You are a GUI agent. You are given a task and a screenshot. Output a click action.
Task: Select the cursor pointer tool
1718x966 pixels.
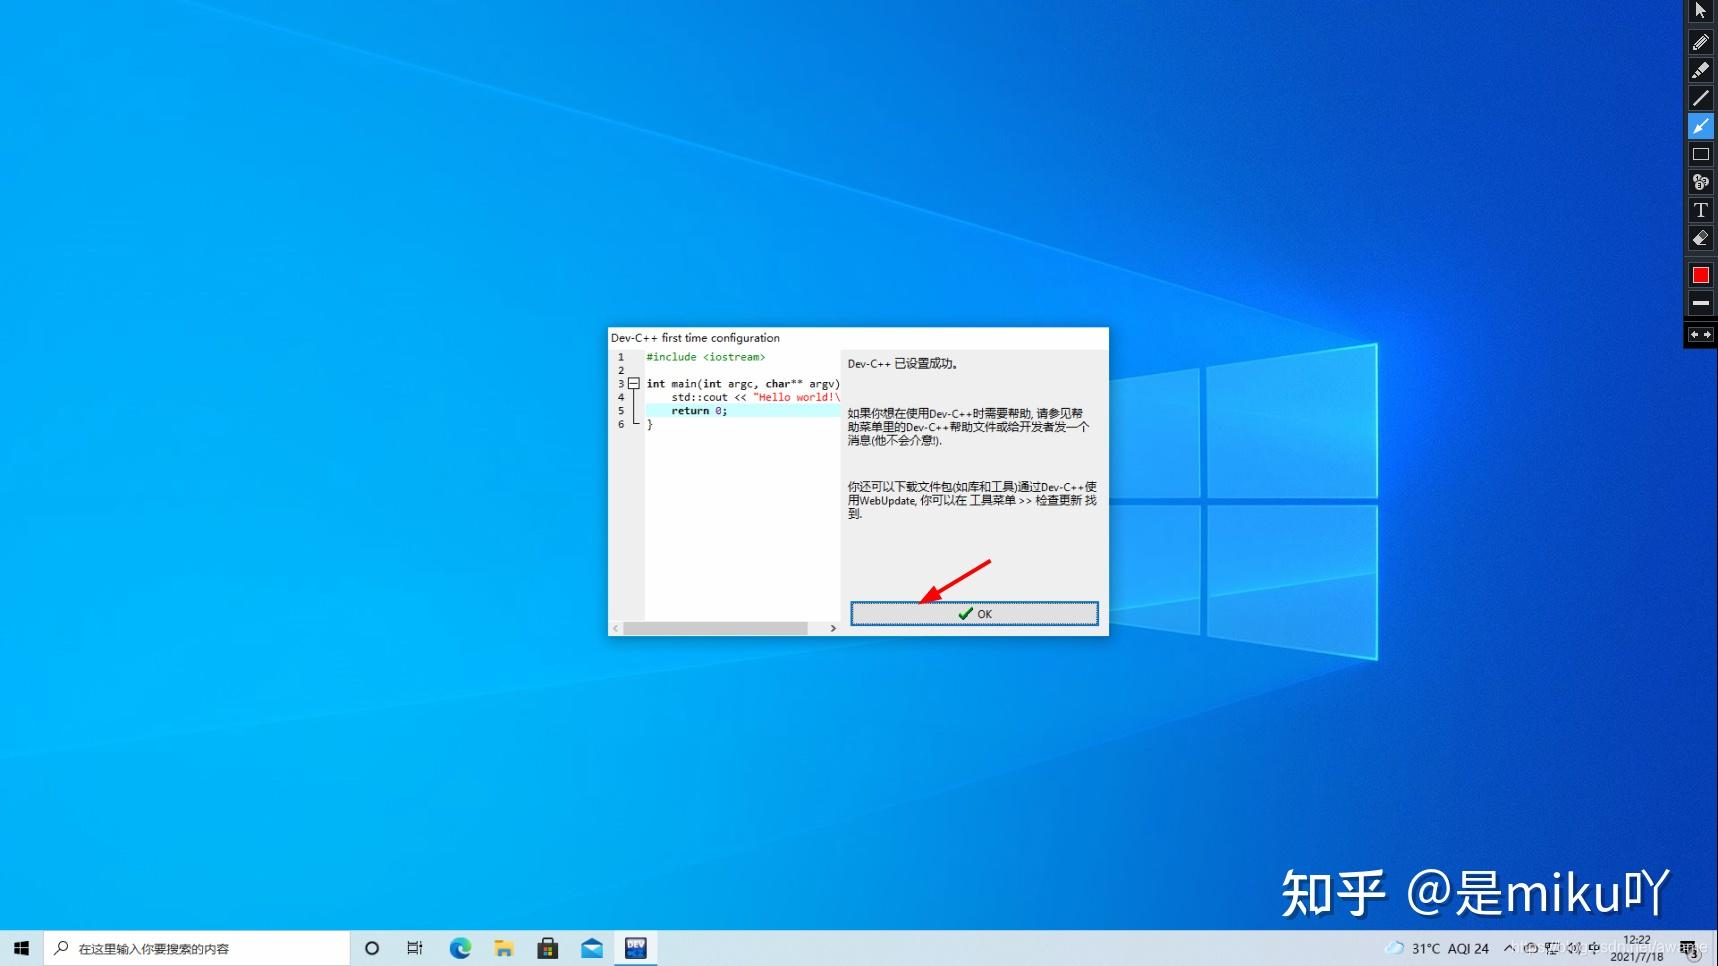(1701, 10)
